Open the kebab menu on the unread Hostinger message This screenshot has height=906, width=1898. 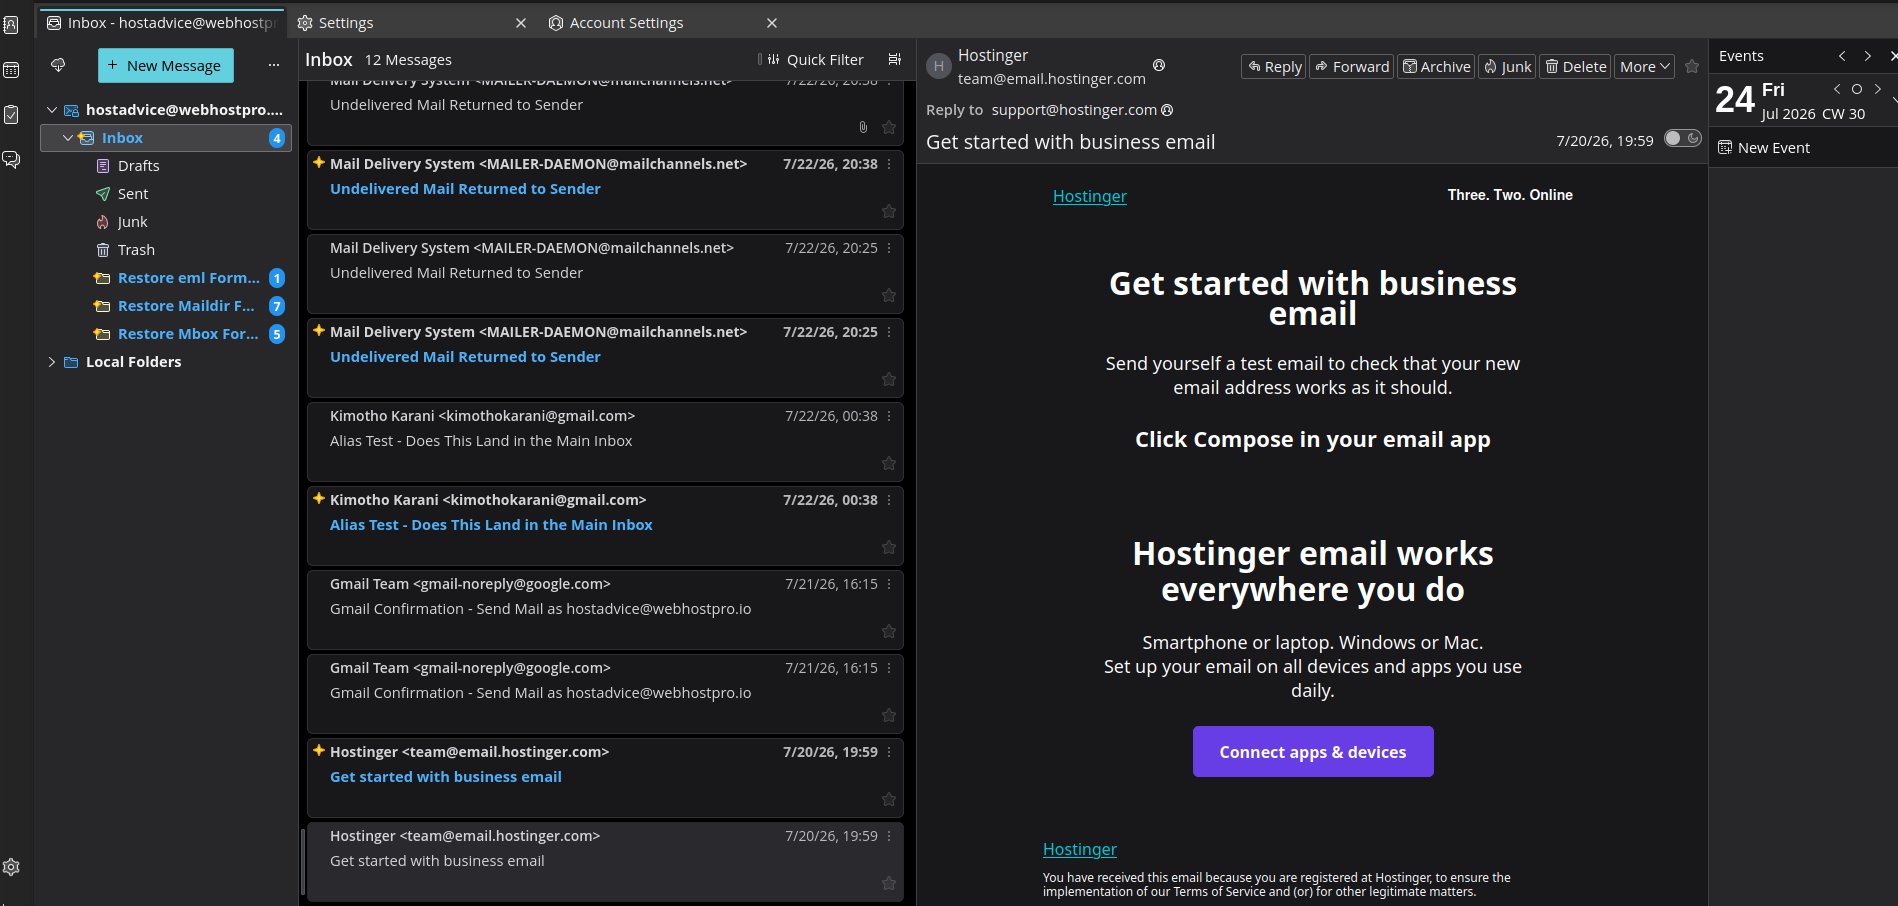point(888,752)
